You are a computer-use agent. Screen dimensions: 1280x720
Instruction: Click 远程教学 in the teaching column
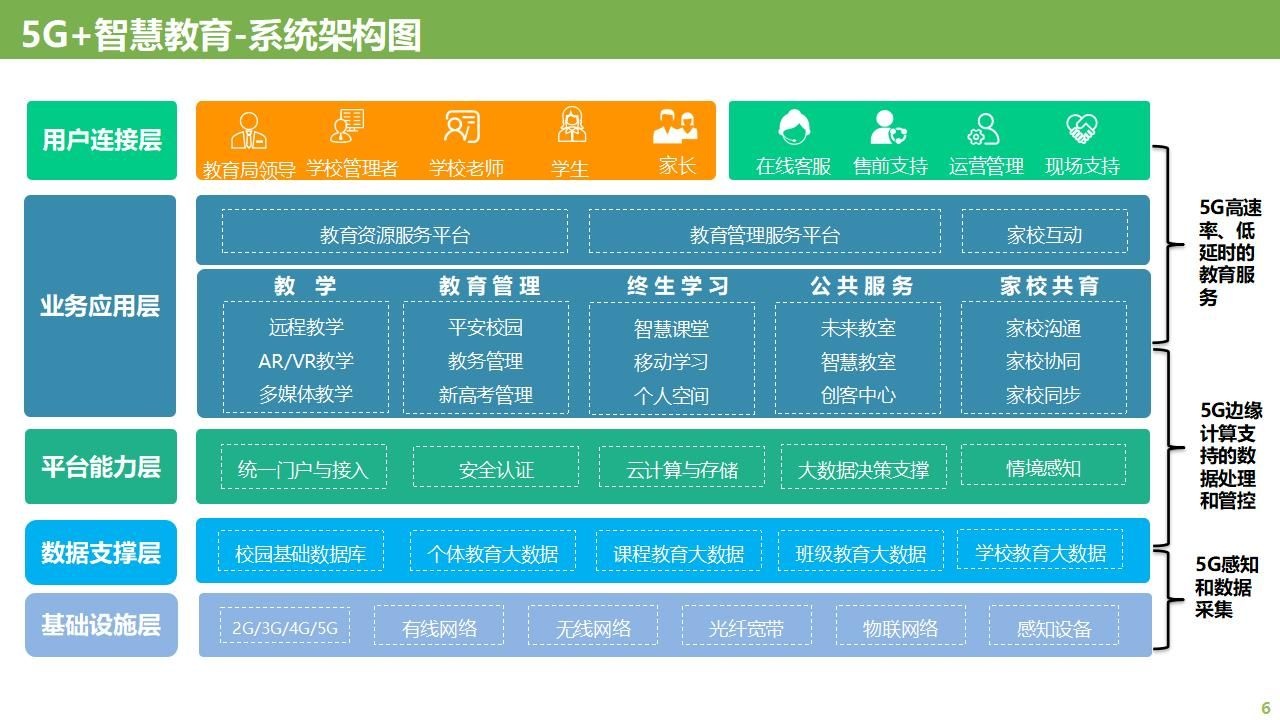pos(306,327)
